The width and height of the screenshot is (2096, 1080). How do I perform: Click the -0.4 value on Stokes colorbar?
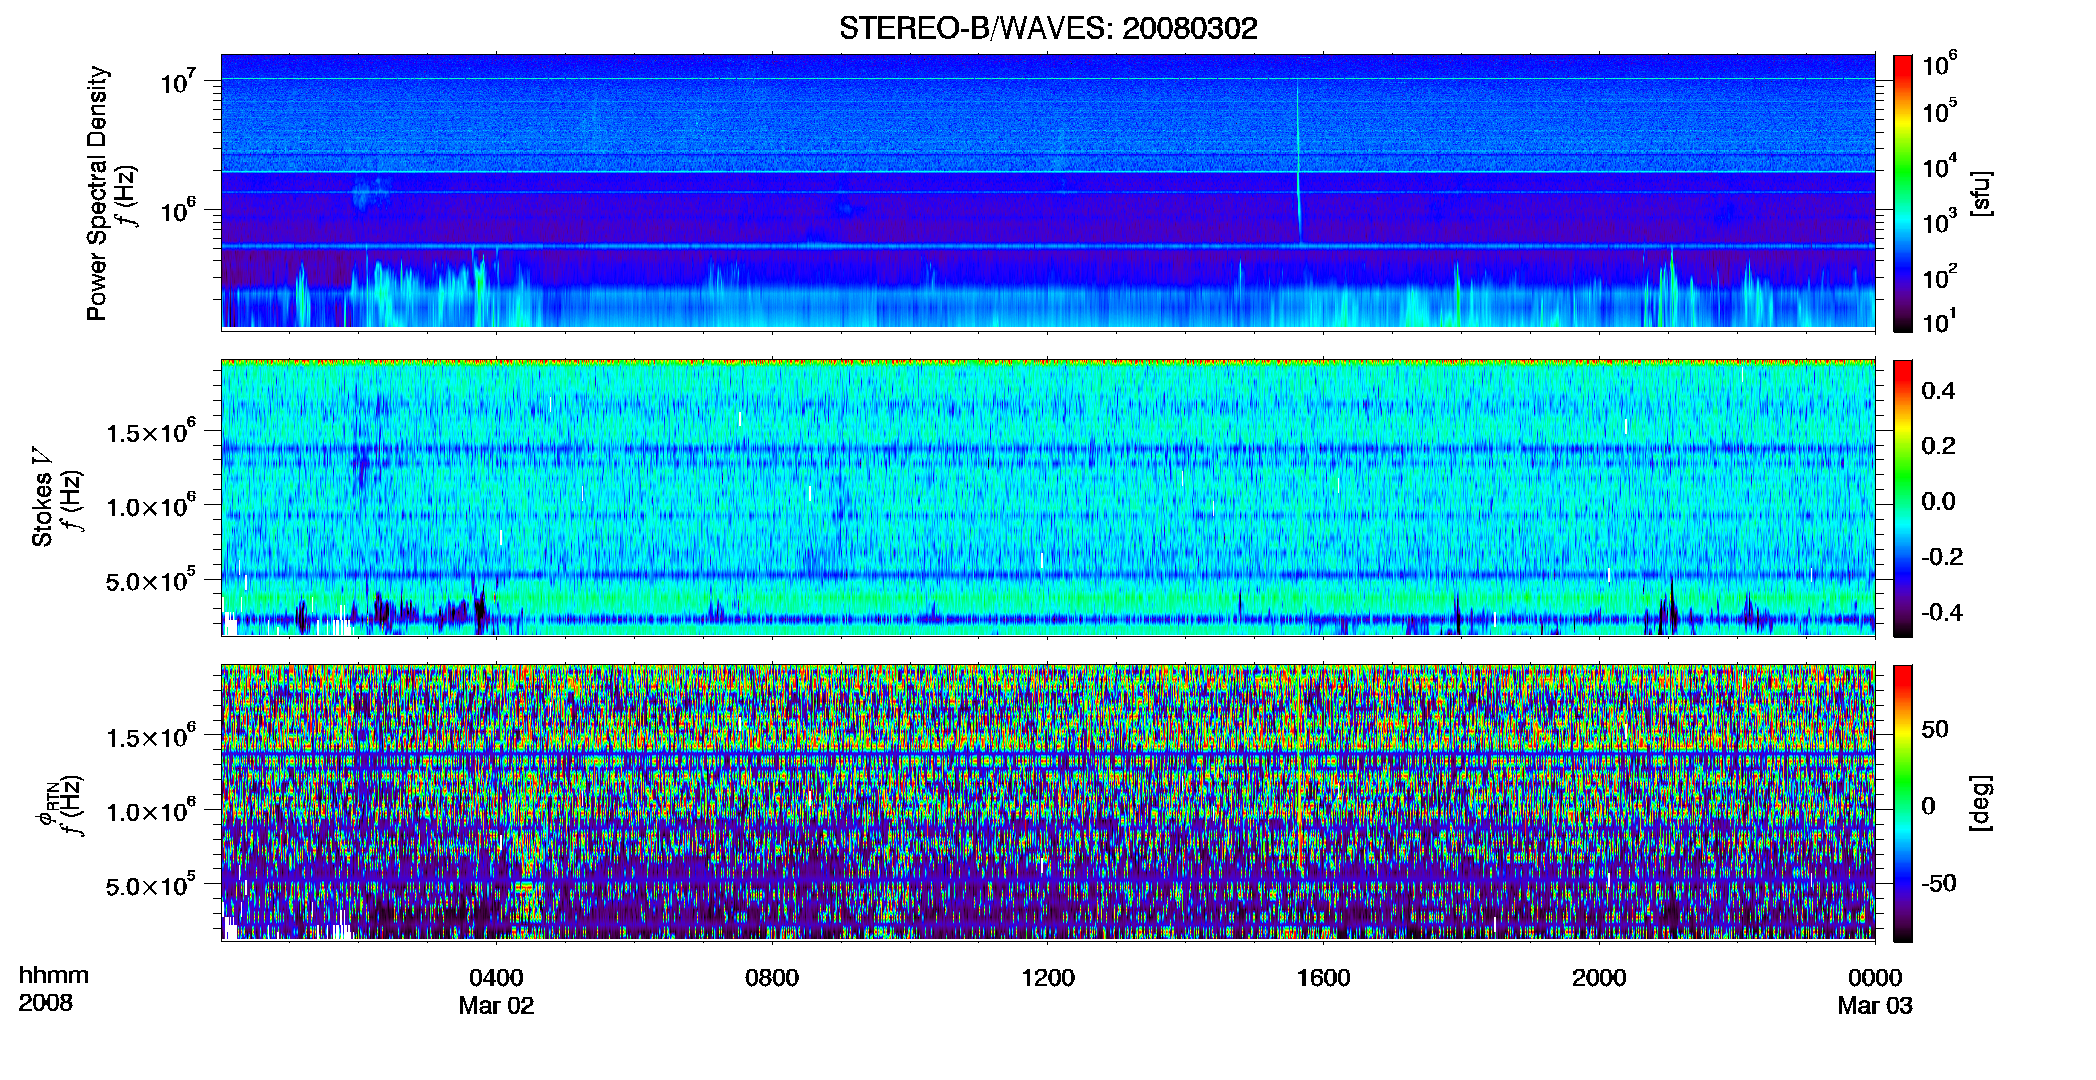click(x=1942, y=613)
